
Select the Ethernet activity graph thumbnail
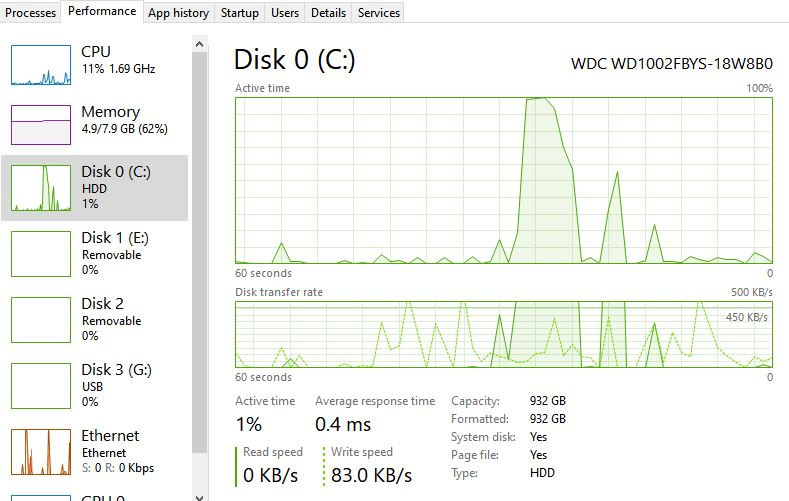40,451
